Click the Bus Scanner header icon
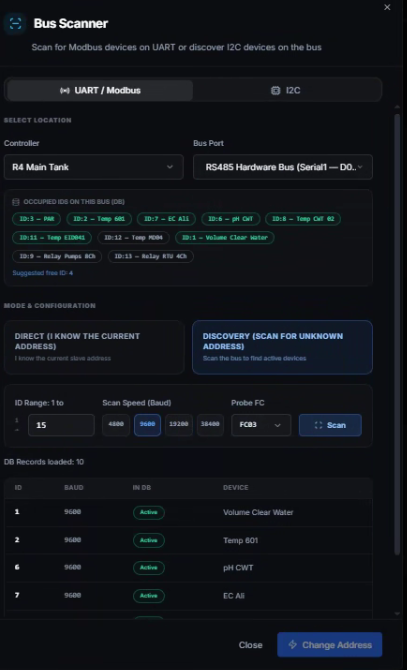 point(15,23)
